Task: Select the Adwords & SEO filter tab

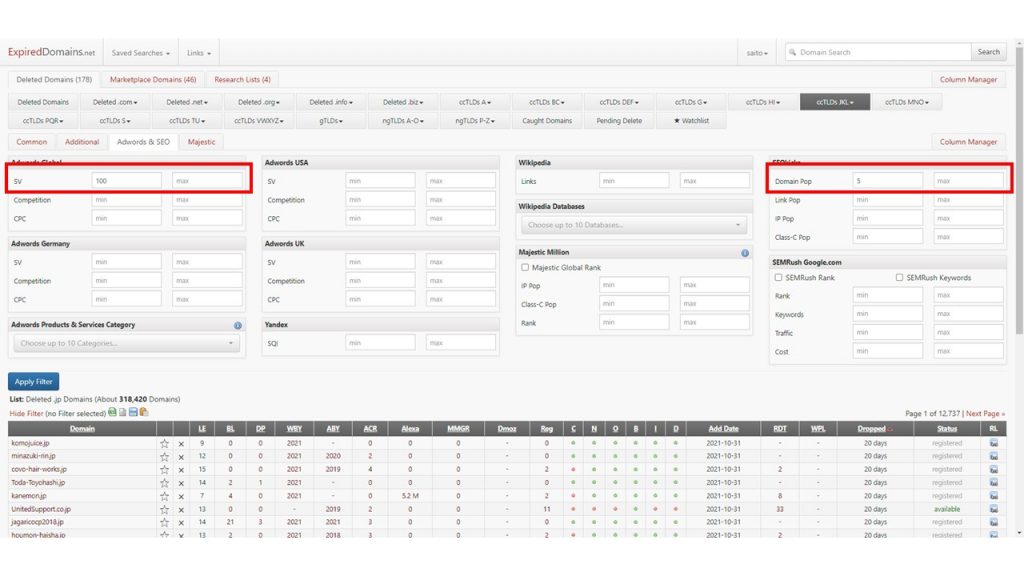Action: pyautogui.click(x=143, y=142)
